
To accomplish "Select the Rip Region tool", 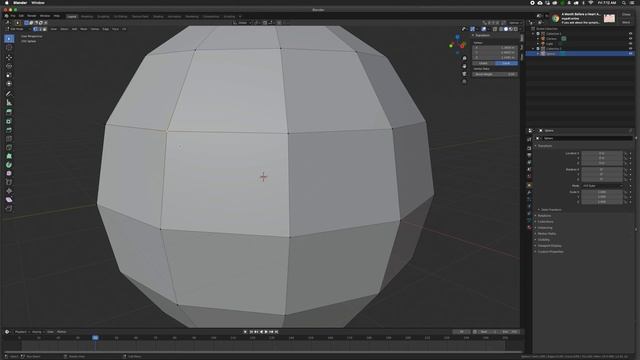I will 9,209.
